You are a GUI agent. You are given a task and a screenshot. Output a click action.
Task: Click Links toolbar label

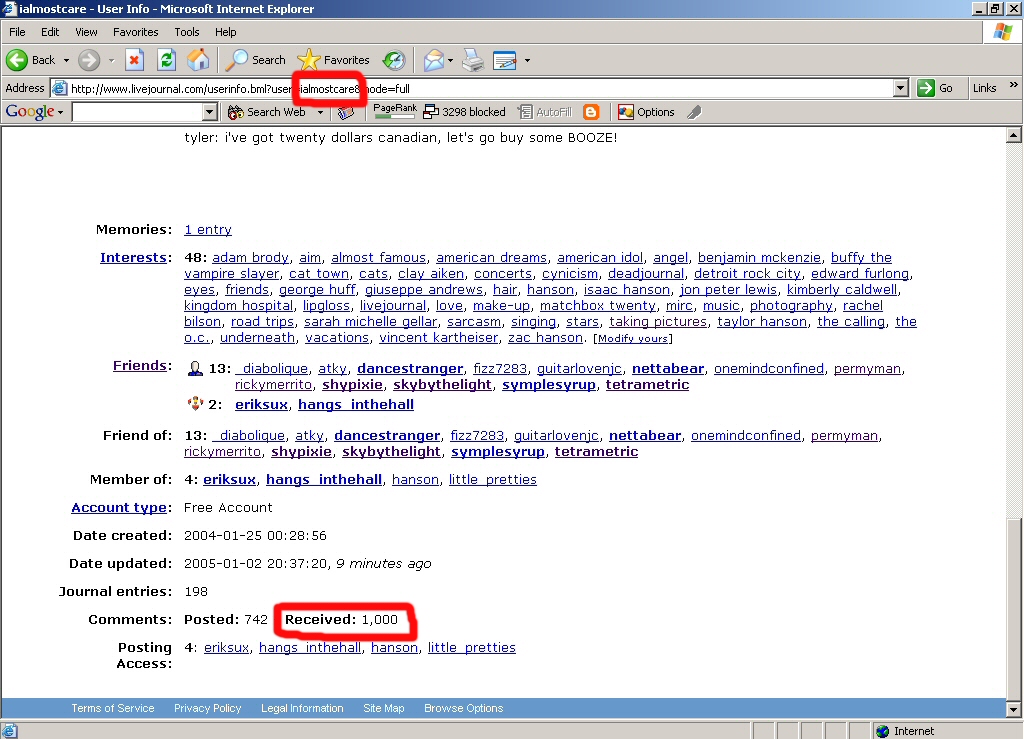pos(984,88)
